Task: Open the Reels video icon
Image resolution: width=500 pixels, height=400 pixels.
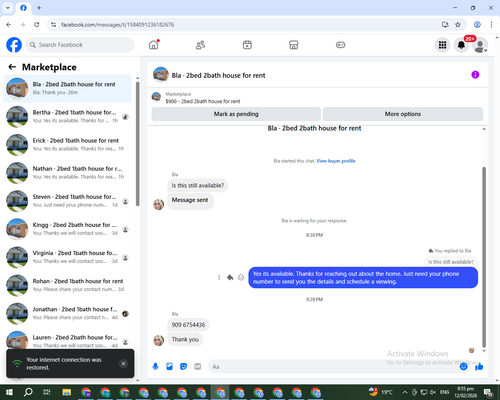Action: [247, 45]
